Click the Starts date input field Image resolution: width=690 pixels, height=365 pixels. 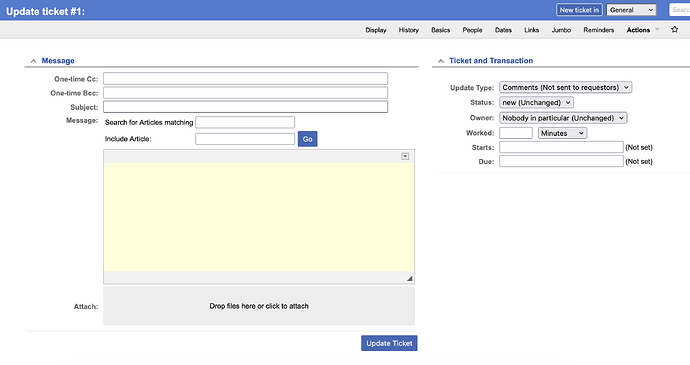(561, 147)
